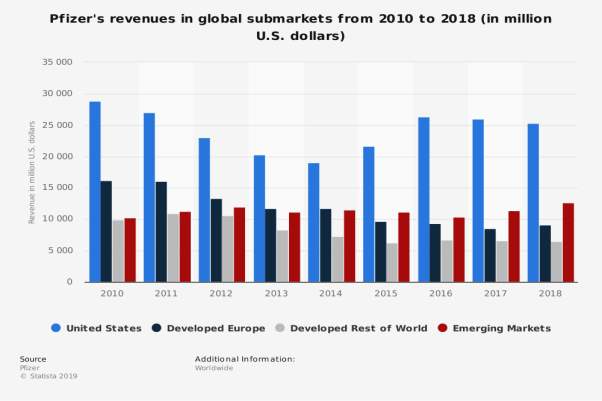Viewport: 602px width, 401px height.
Task: Toggle the United States legend entry
Action: [x=96, y=328]
